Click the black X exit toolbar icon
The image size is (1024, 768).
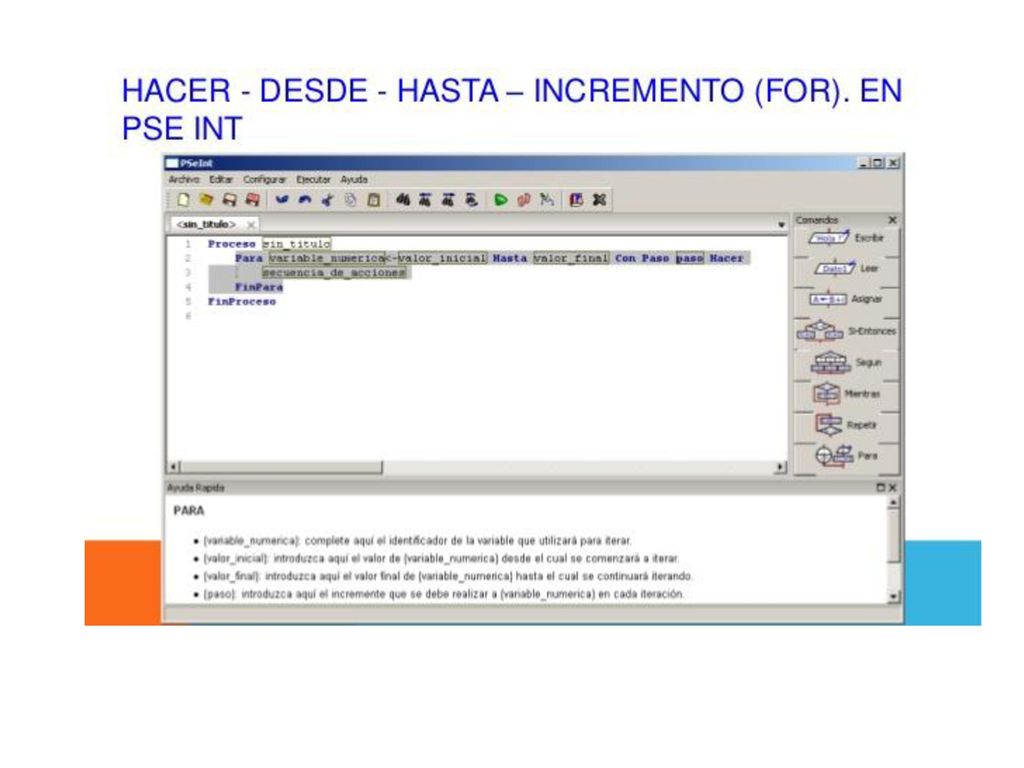pyautogui.click(x=599, y=200)
